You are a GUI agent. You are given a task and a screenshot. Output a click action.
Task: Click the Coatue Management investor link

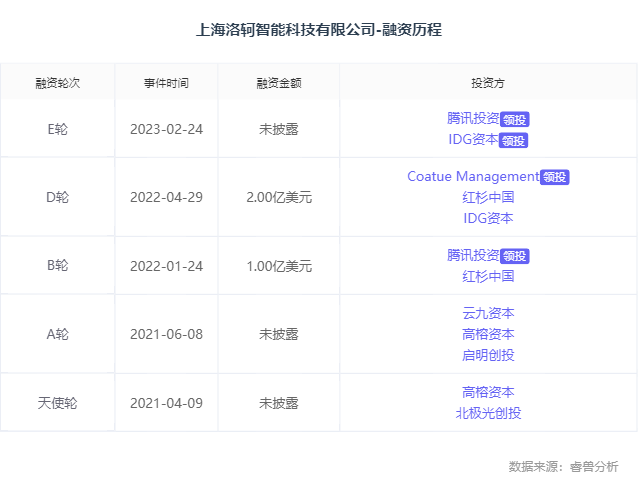point(473,177)
